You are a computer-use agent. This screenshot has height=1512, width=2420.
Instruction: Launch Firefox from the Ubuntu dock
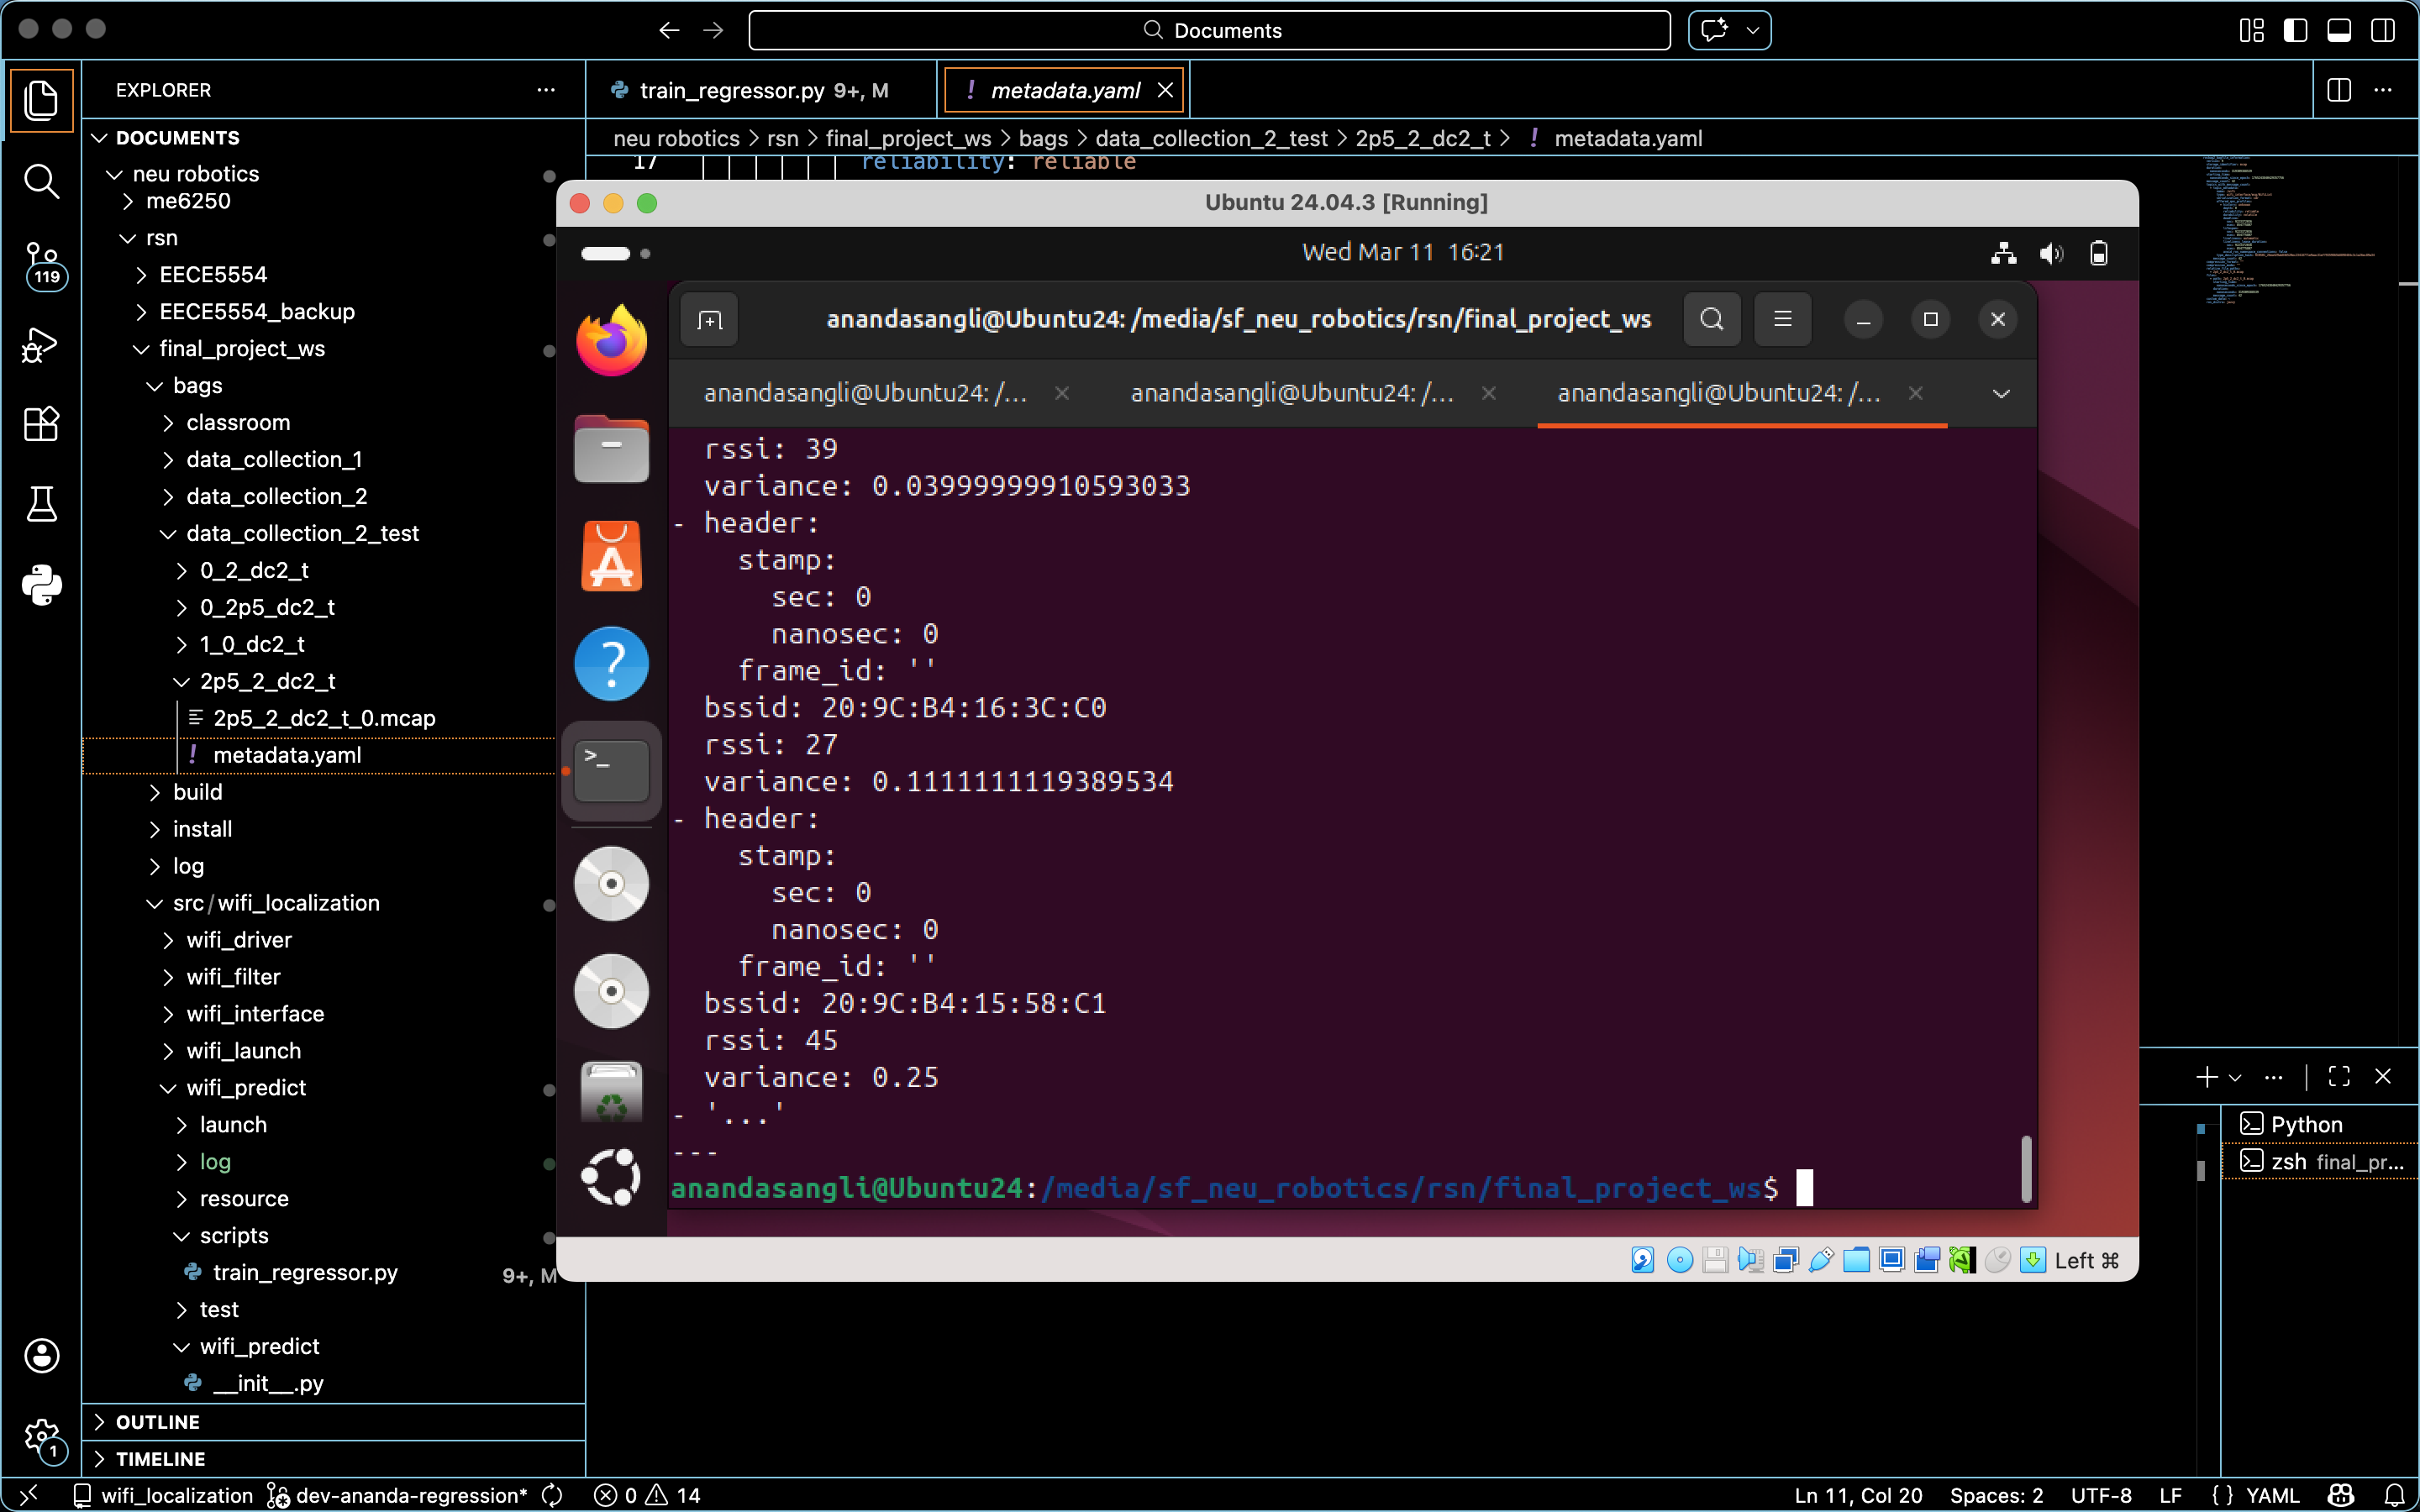click(x=611, y=341)
